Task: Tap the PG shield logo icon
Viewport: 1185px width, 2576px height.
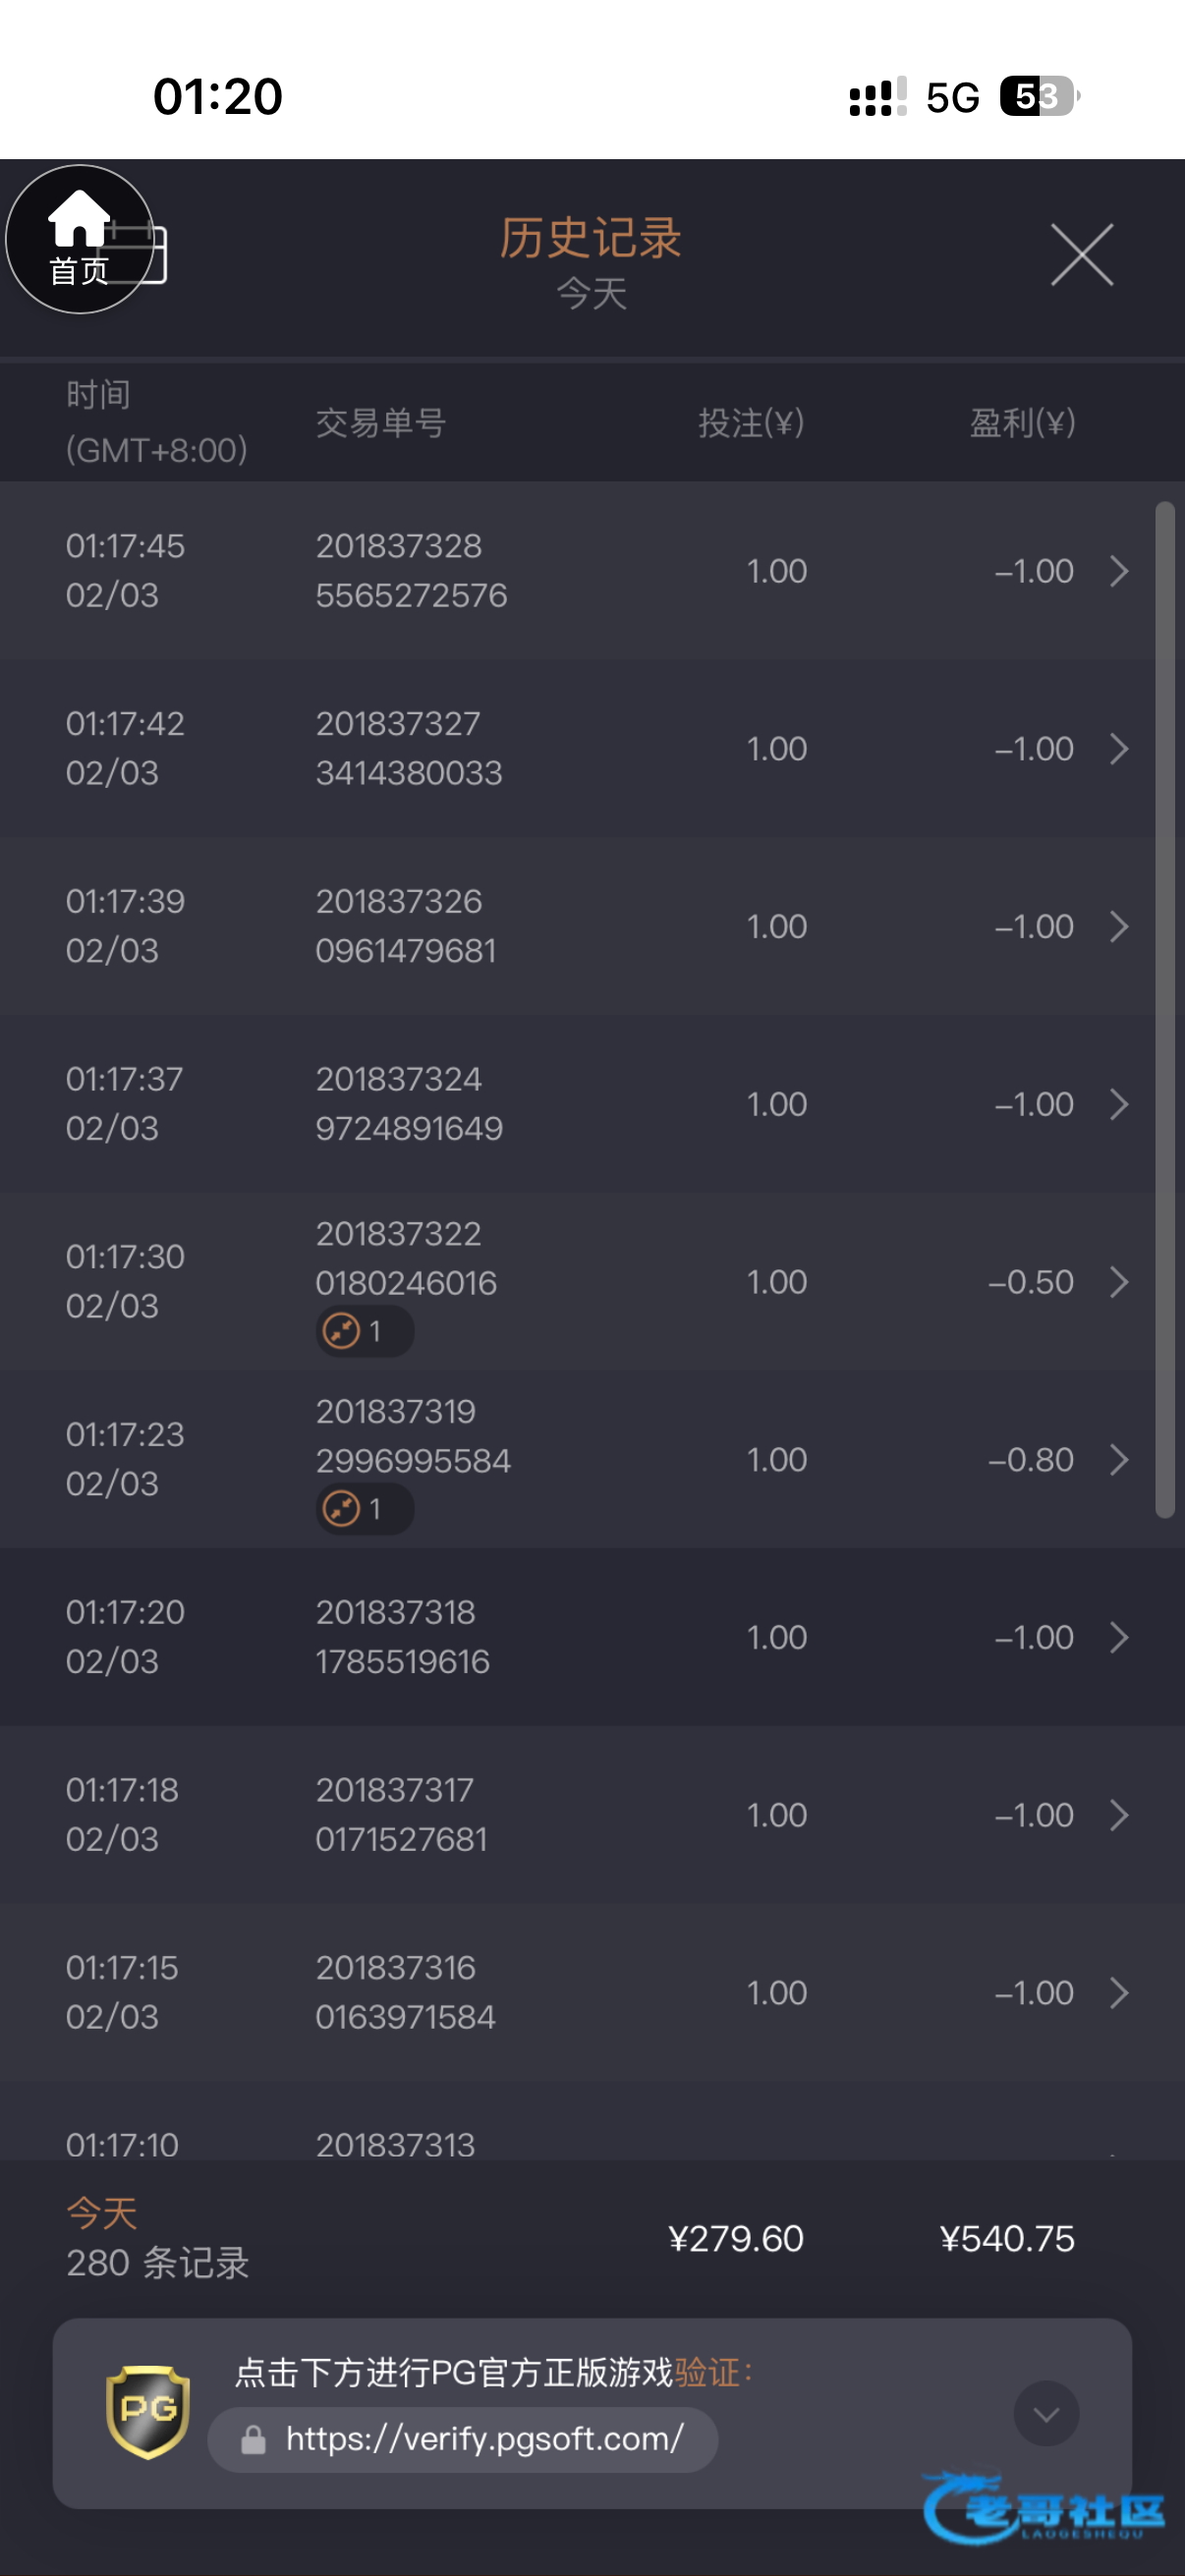Action: [148, 2411]
